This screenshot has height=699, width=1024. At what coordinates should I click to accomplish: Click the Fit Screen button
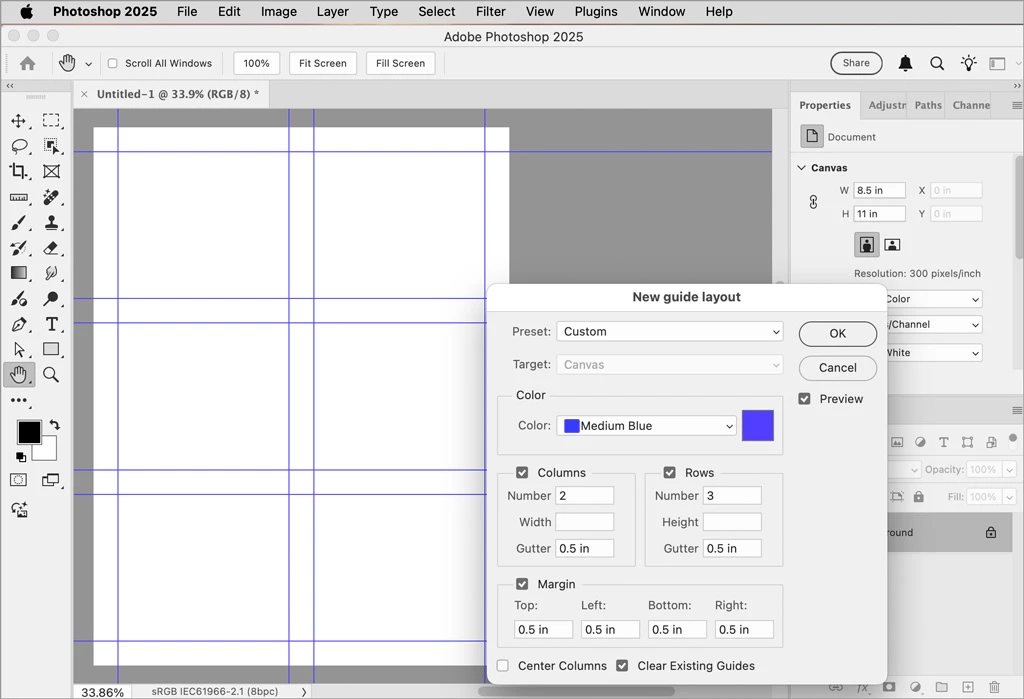coord(323,63)
